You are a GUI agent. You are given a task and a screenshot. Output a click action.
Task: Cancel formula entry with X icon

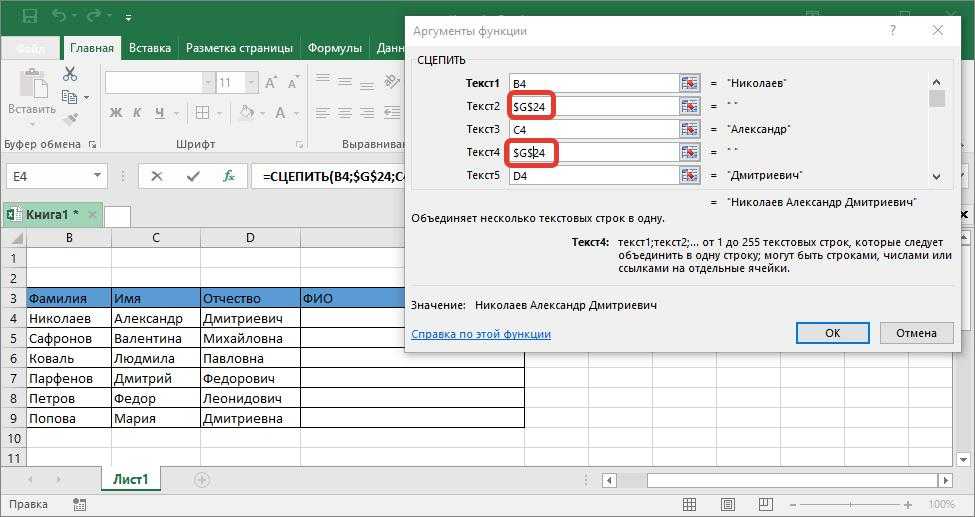(x=157, y=176)
